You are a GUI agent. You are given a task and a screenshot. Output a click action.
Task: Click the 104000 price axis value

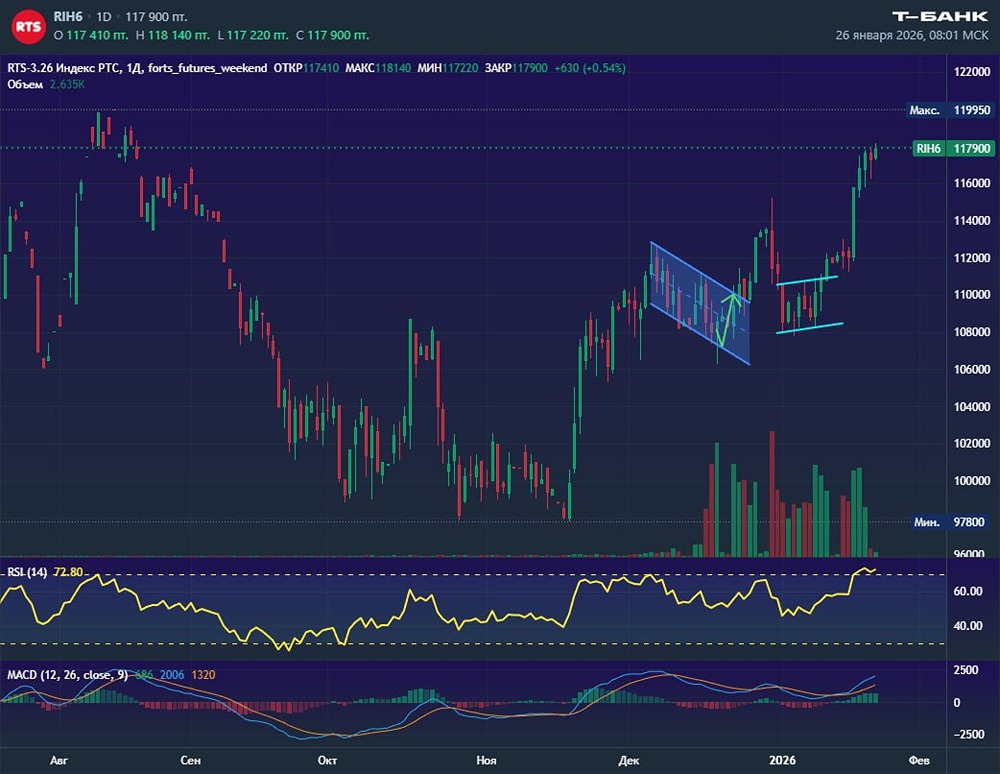click(x=972, y=406)
